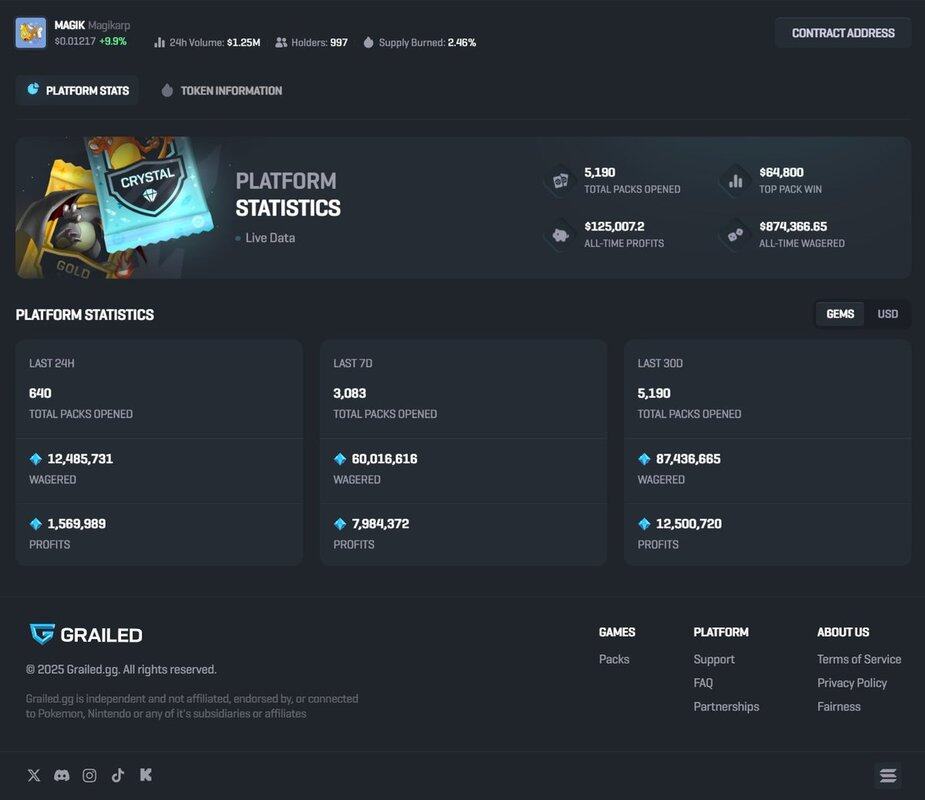Open the Terms of Service link

pyautogui.click(x=859, y=659)
